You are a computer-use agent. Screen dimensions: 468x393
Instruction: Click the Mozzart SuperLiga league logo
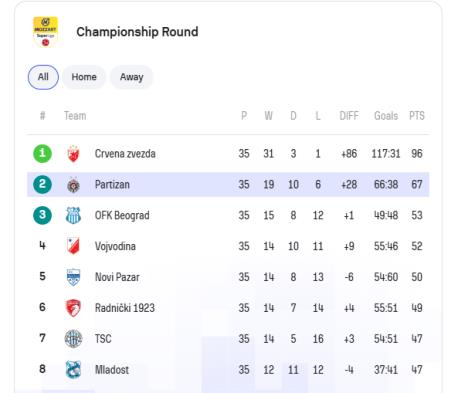(45, 31)
